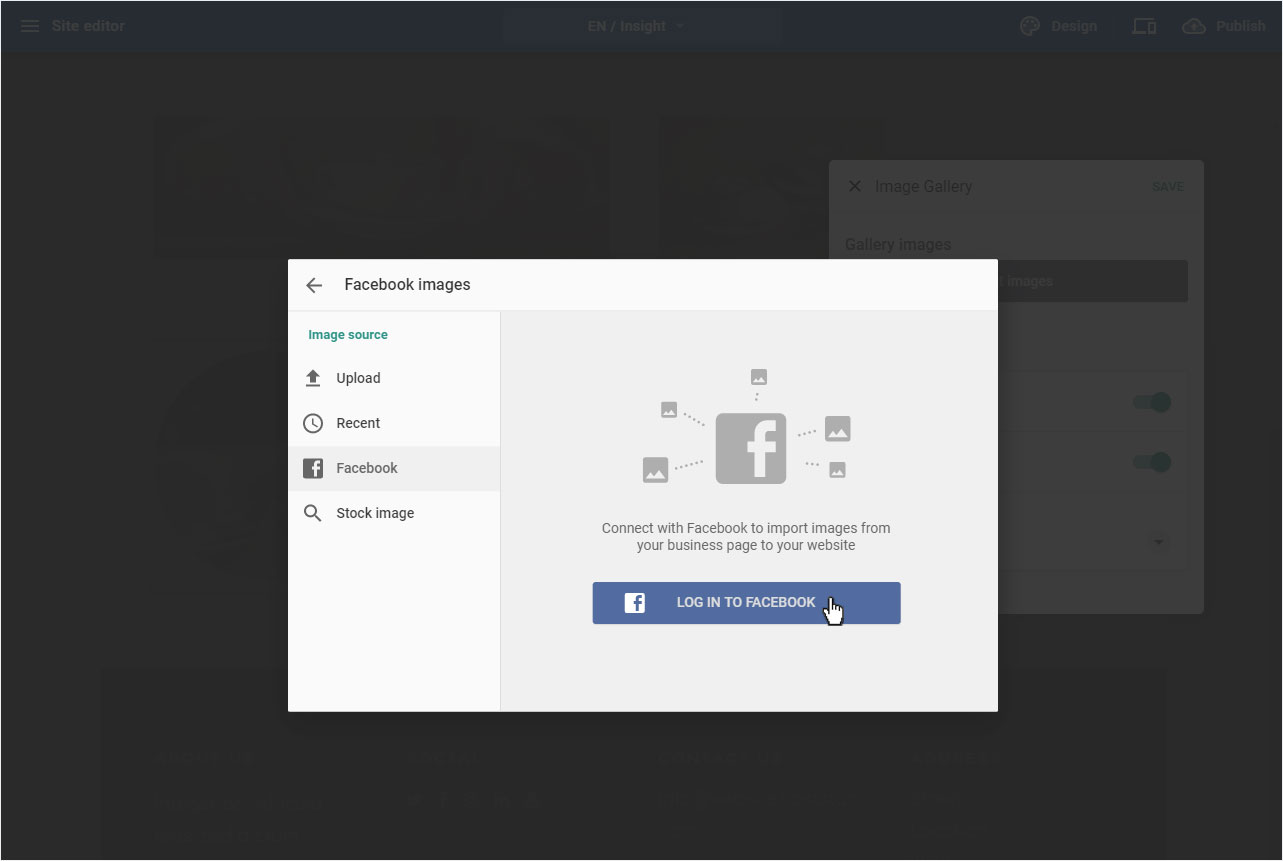Click the Image source heading
Screen dimensions: 1283x861
pos(348,335)
